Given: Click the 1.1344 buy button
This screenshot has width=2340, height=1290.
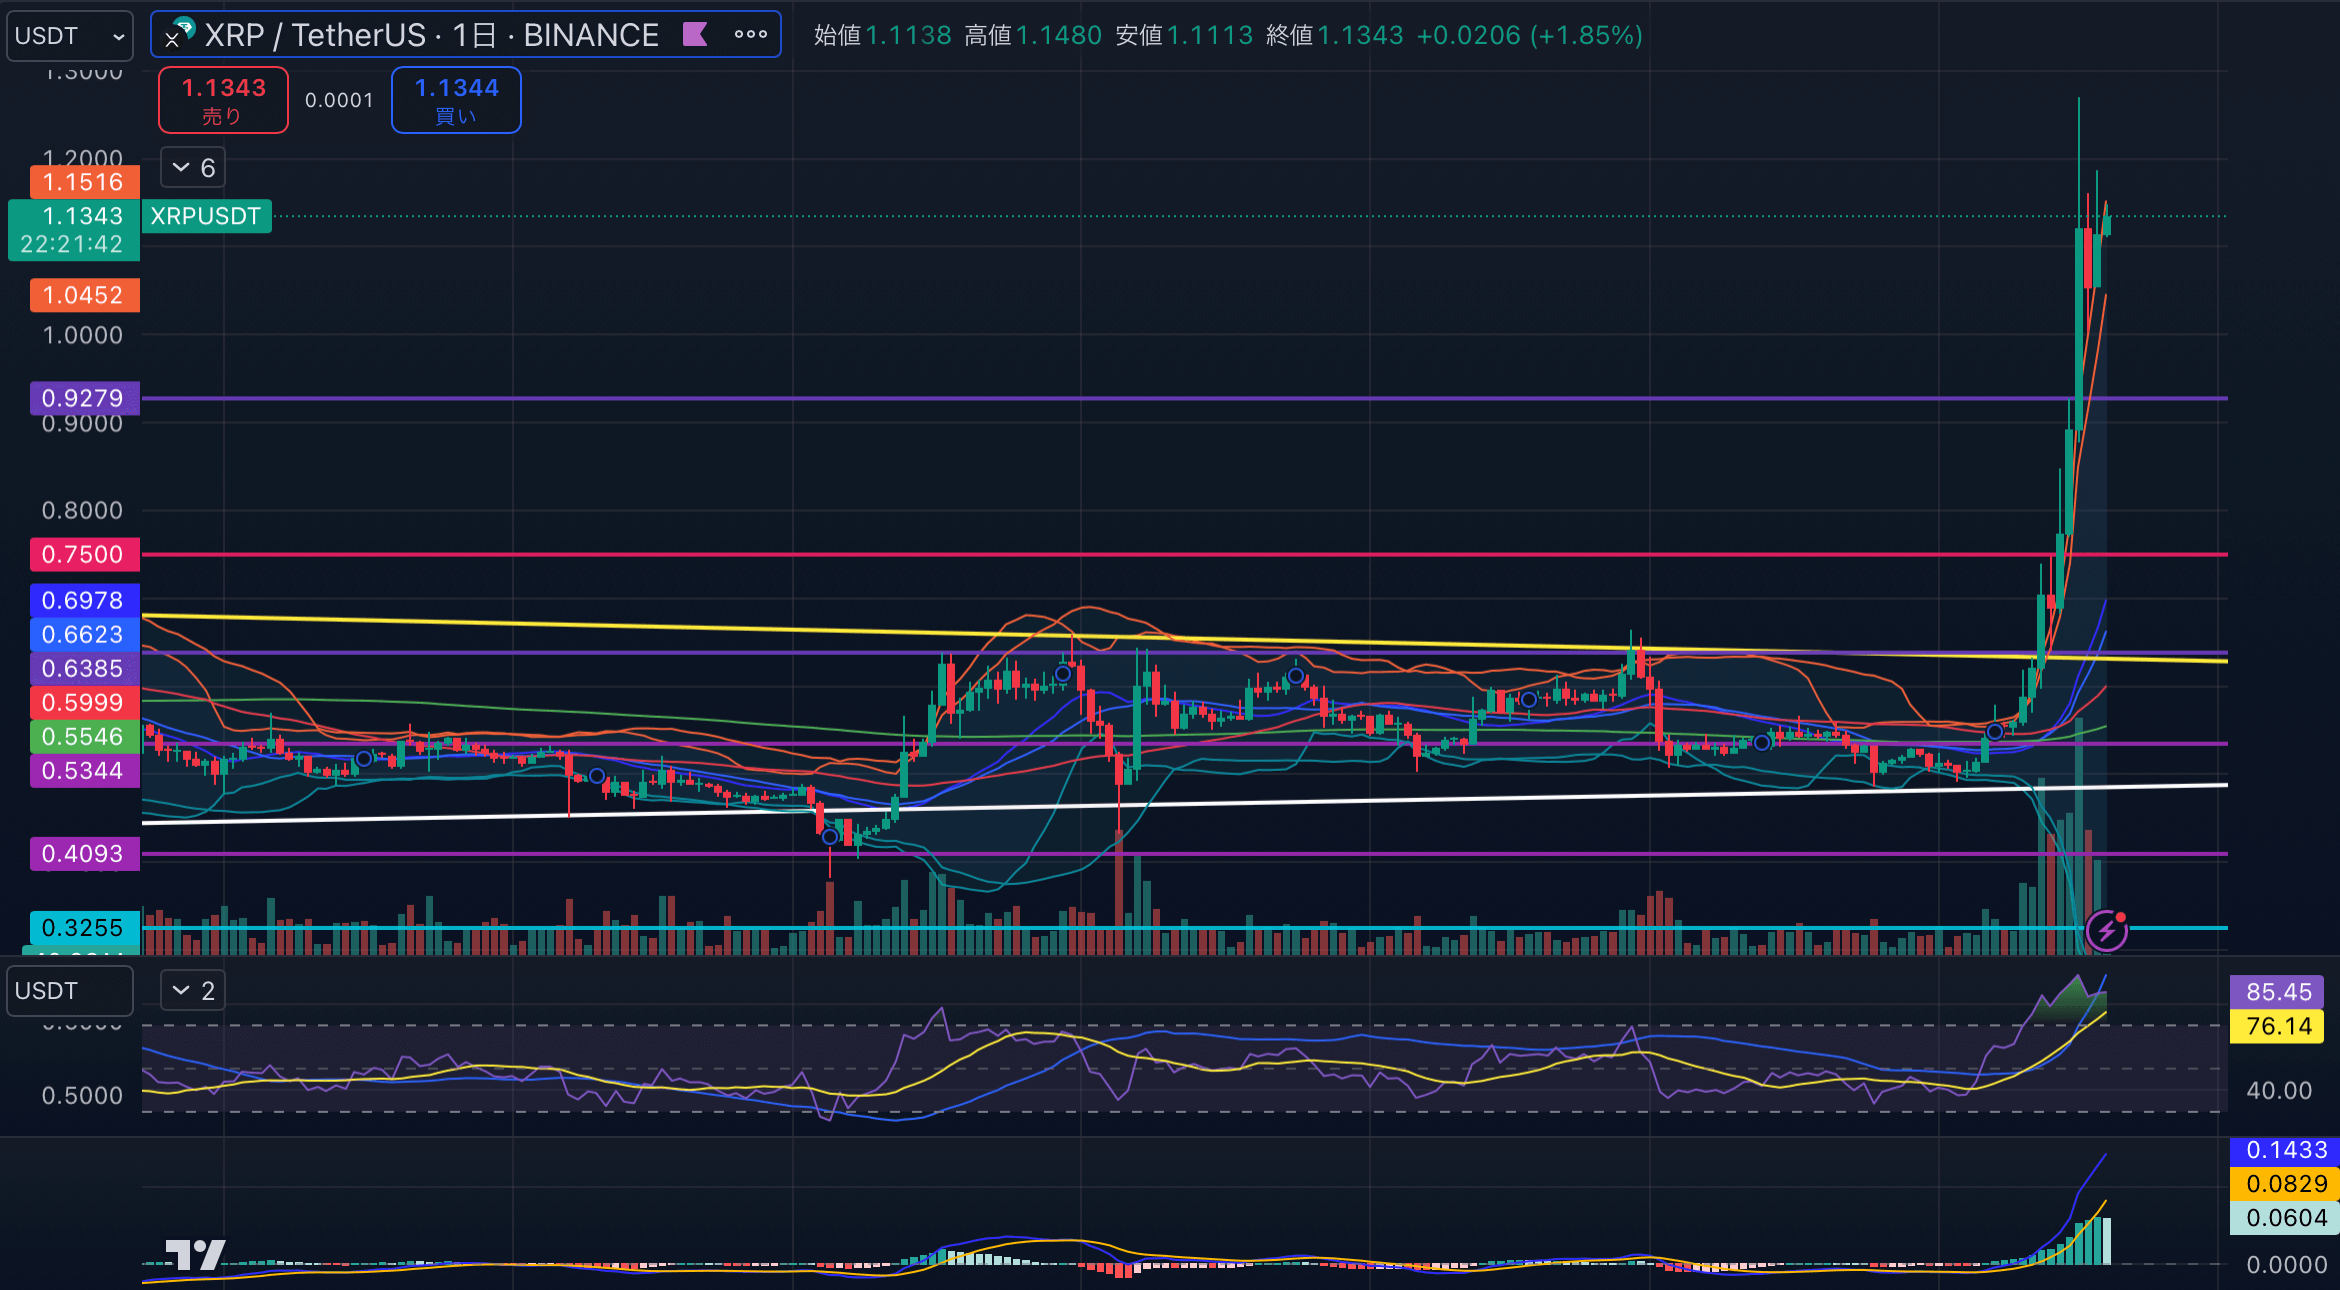Looking at the screenshot, I should coord(456,100).
